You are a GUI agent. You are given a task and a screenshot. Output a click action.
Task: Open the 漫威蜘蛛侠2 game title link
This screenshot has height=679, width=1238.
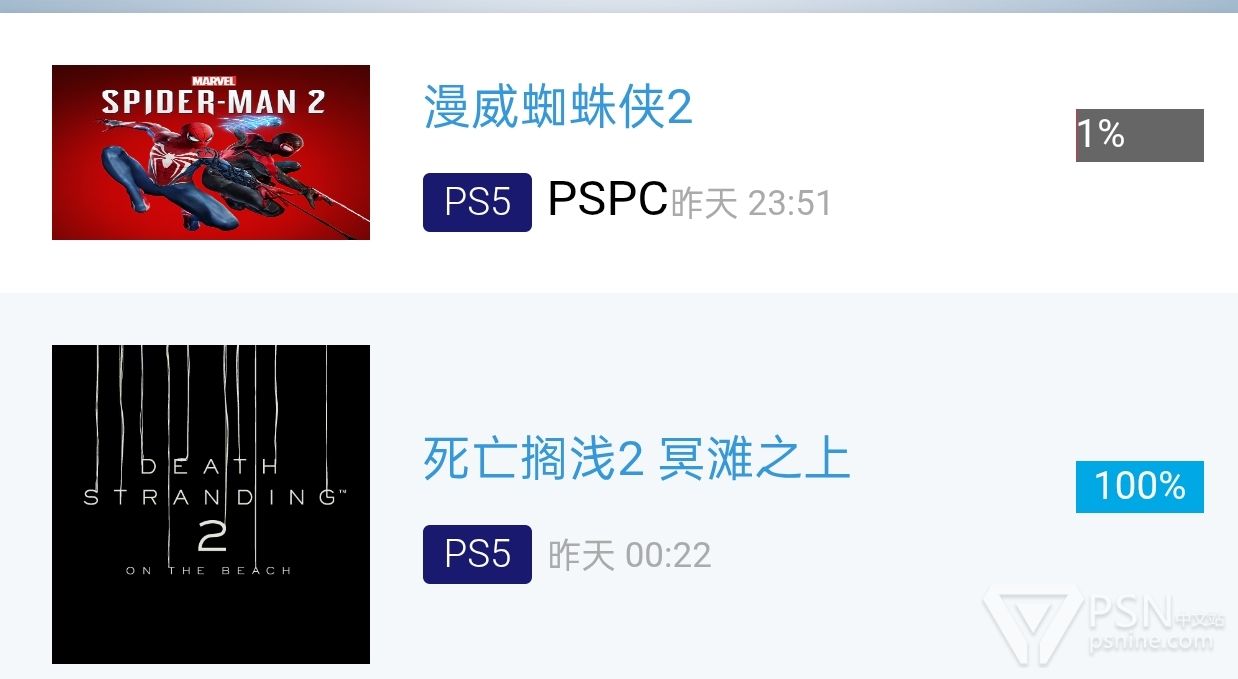click(x=558, y=107)
